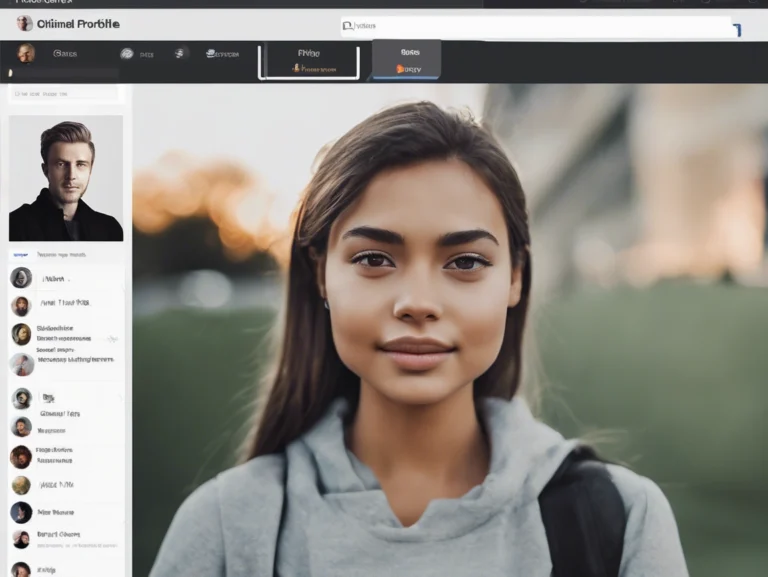Image resolution: width=768 pixels, height=577 pixels.
Task: Switch to the Boas tab
Action: point(410,52)
